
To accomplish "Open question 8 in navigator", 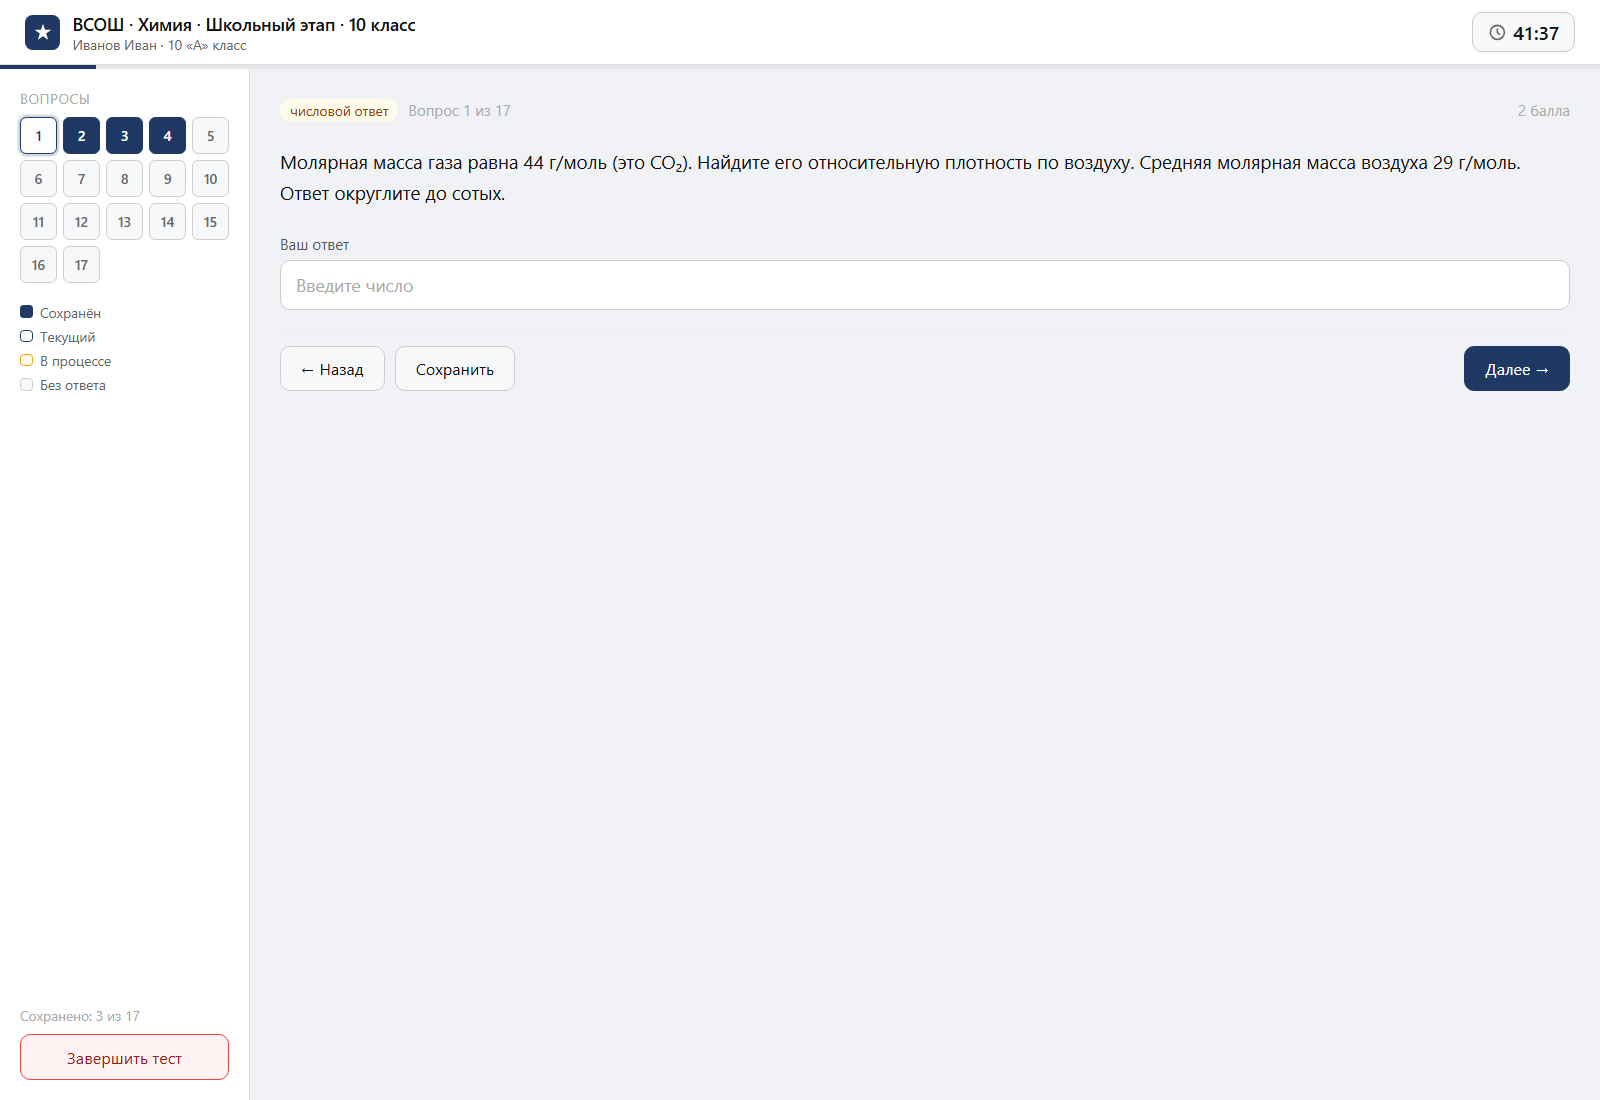I will (x=124, y=179).
